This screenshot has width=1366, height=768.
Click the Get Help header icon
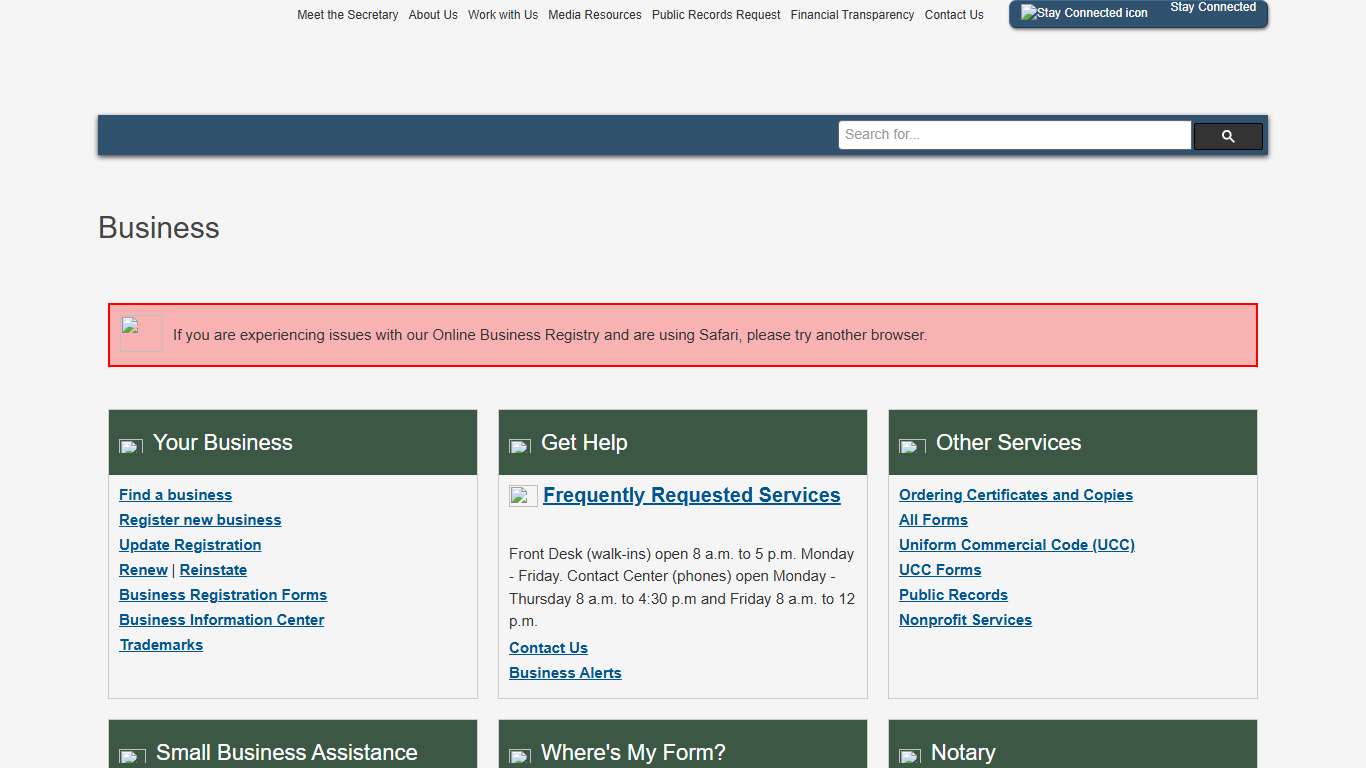[520, 445]
